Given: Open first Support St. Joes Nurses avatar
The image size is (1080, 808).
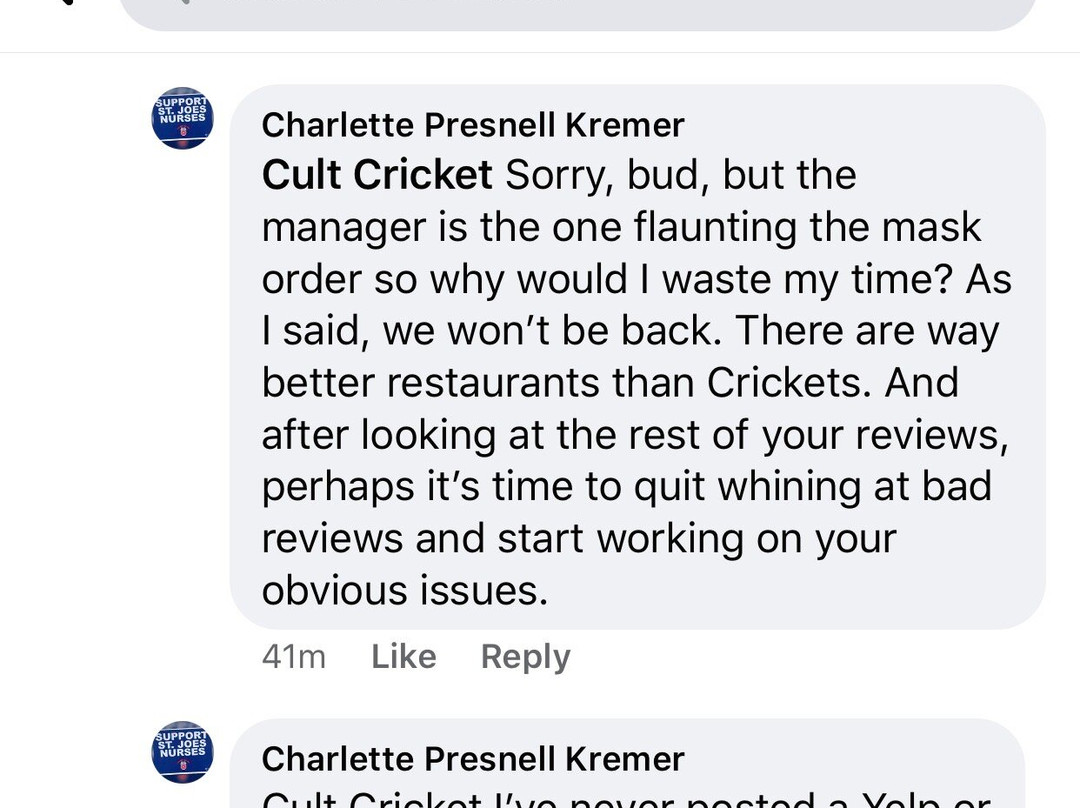Looking at the screenshot, I should click(182, 118).
